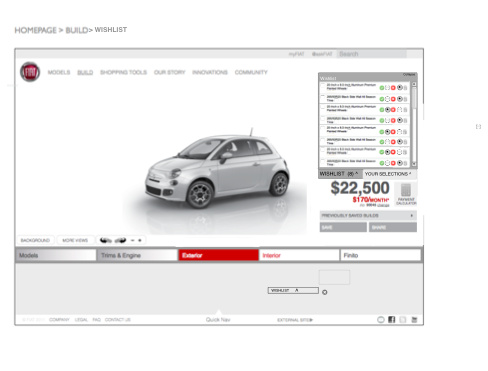Collapse the Wishlist (8) panel tab
The height and width of the screenshot is (371, 488).
pyautogui.click(x=339, y=174)
